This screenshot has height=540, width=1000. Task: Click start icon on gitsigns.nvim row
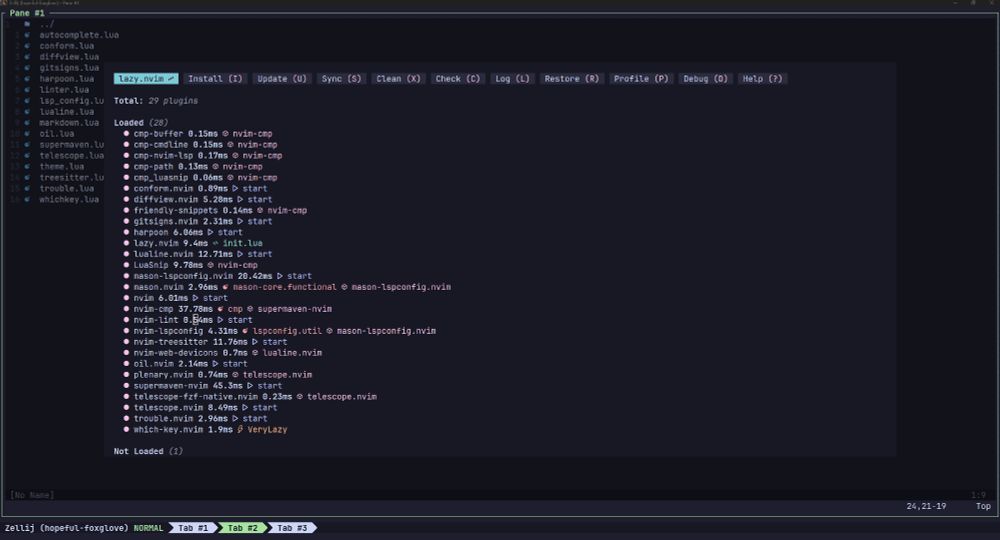[x=240, y=221]
